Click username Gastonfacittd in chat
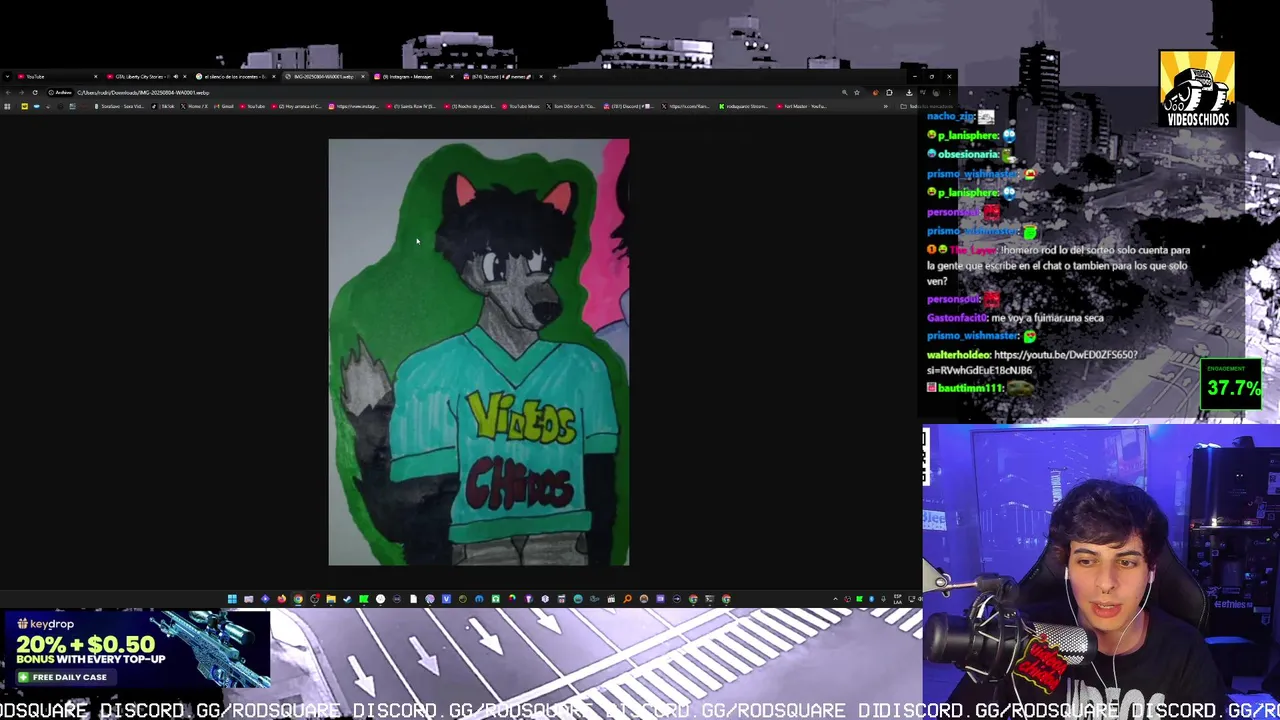The image size is (1280, 720). pyautogui.click(x=957, y=318)
